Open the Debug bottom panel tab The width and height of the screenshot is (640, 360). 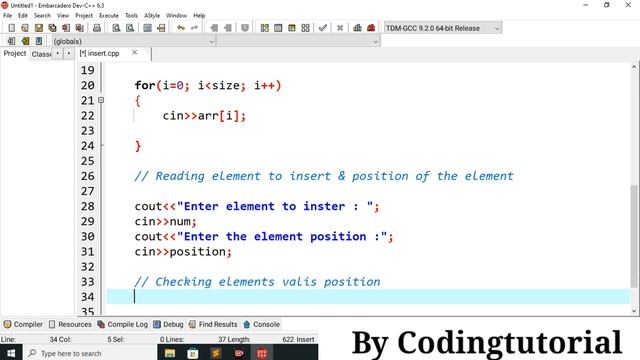coord(168,324)
